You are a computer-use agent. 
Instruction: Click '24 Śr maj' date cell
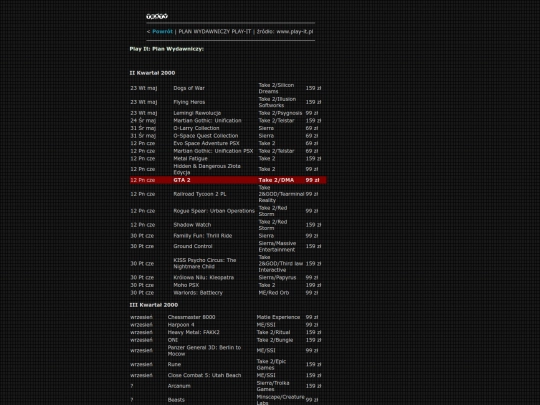(143, 121)
